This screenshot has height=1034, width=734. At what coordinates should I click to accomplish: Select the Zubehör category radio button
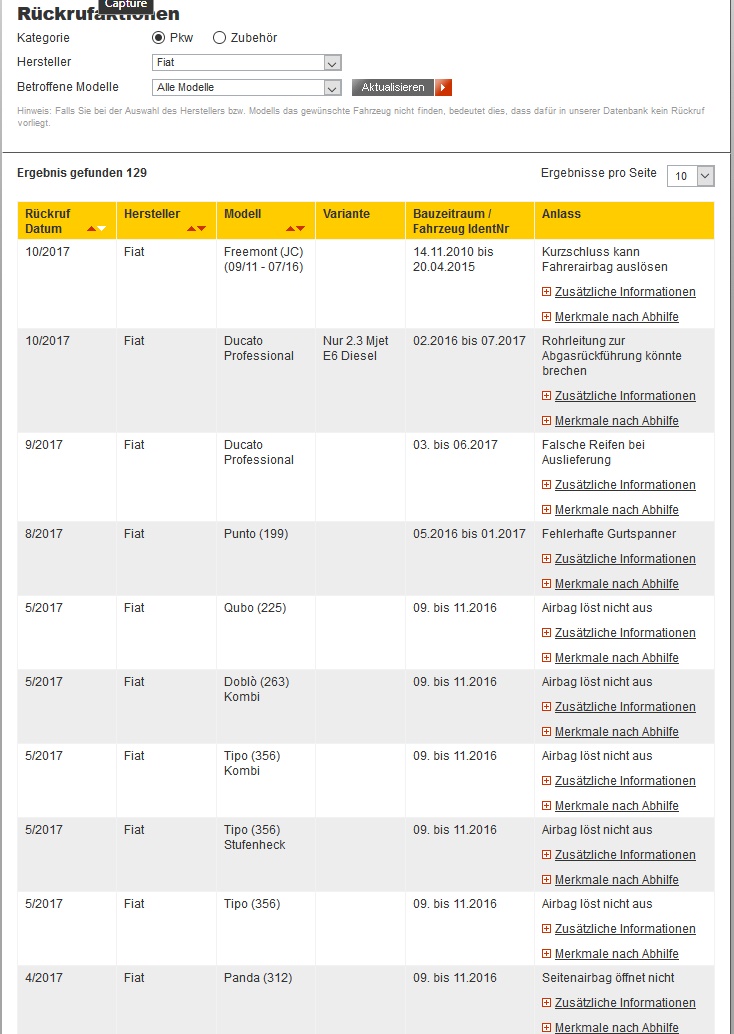click(x=220, y=38)
